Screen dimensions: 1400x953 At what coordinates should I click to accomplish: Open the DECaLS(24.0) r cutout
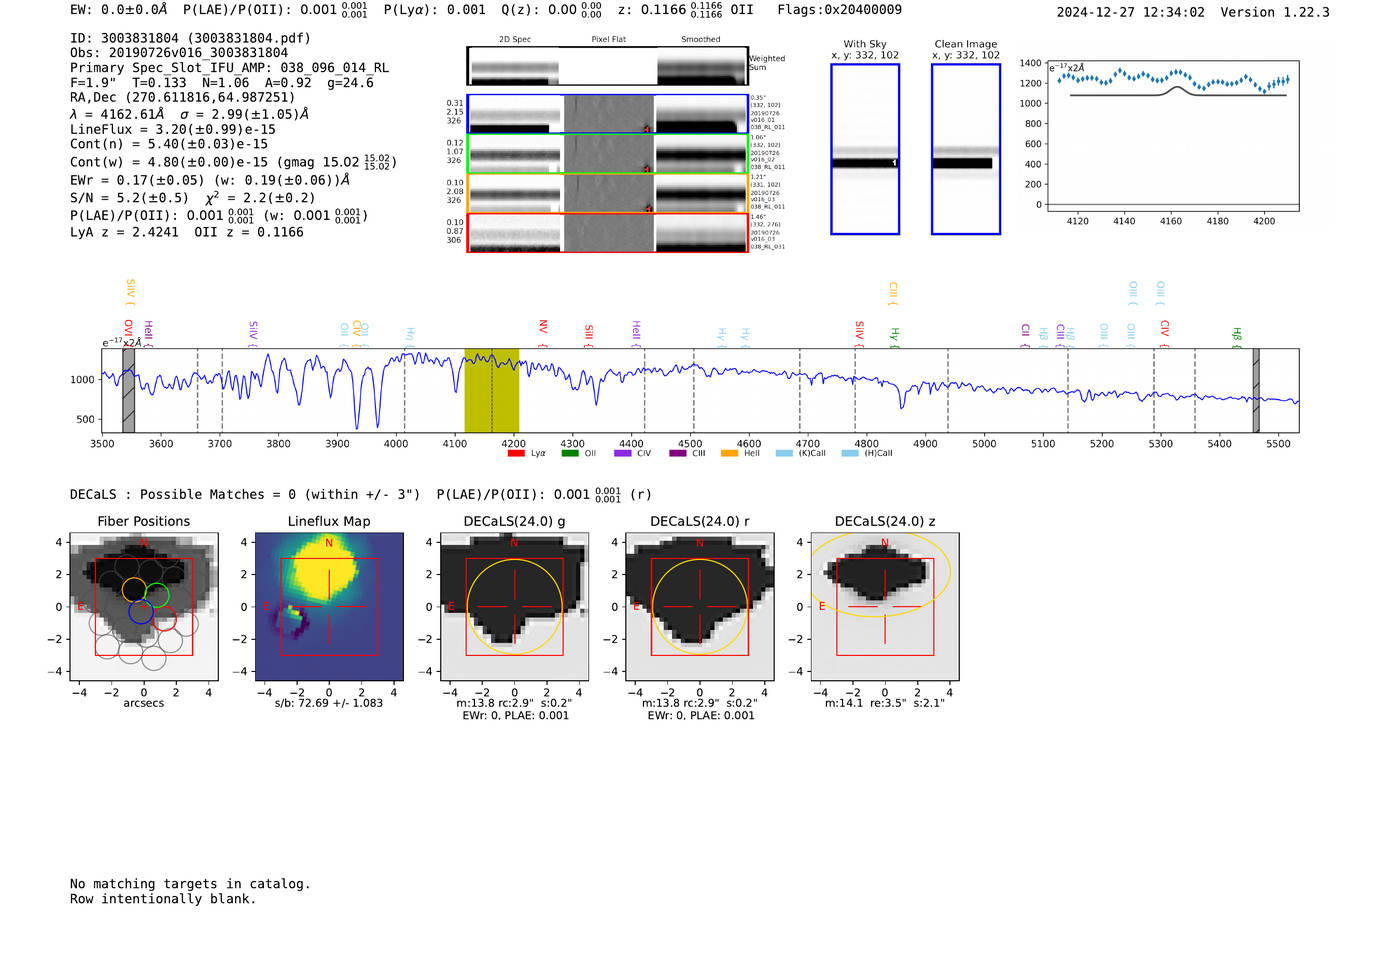tap(700, 607)
